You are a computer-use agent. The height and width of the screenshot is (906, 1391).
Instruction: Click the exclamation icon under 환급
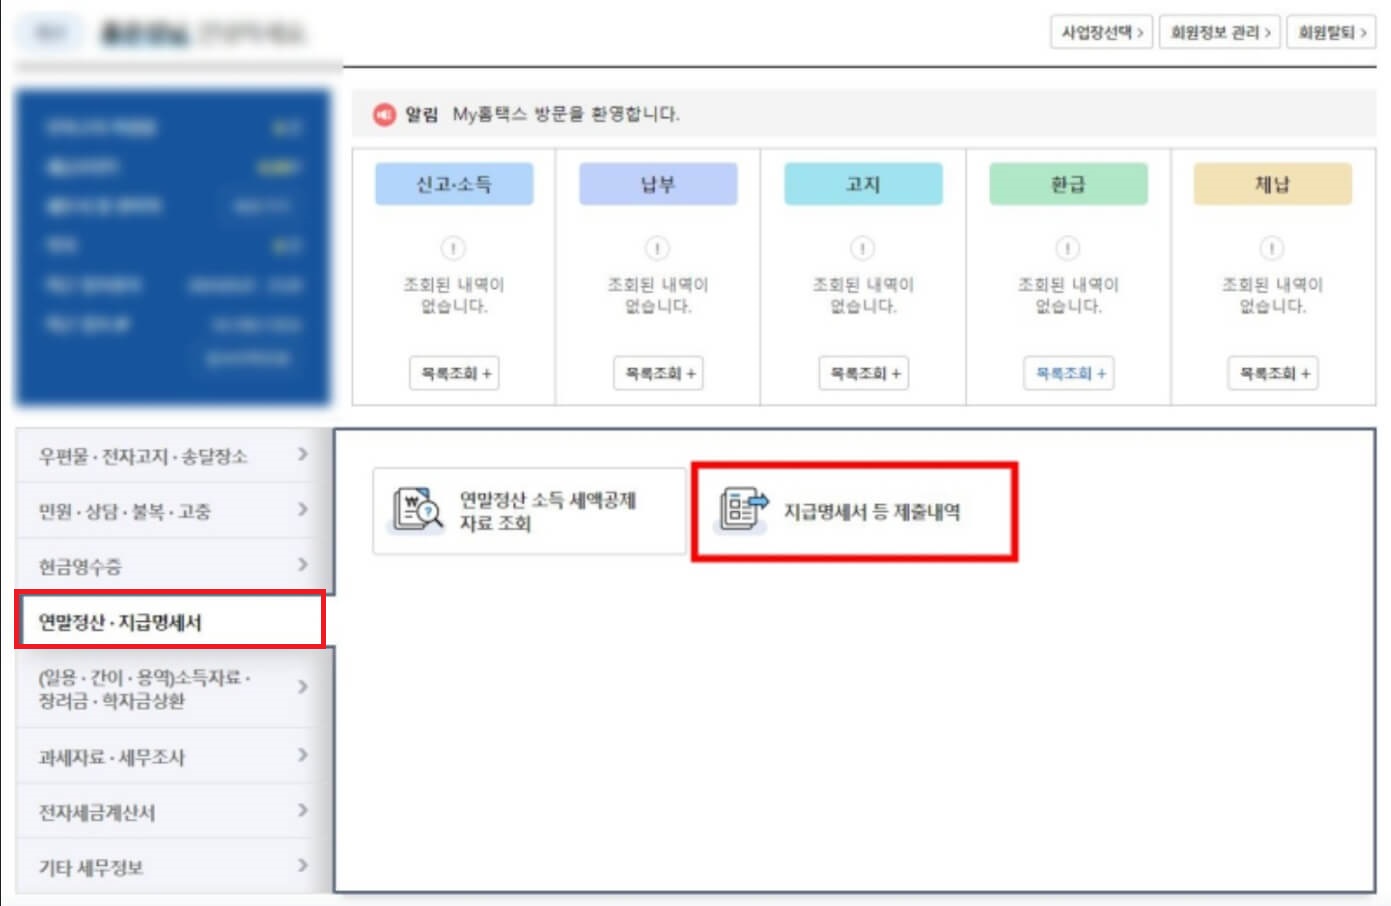coord(1067,248)
